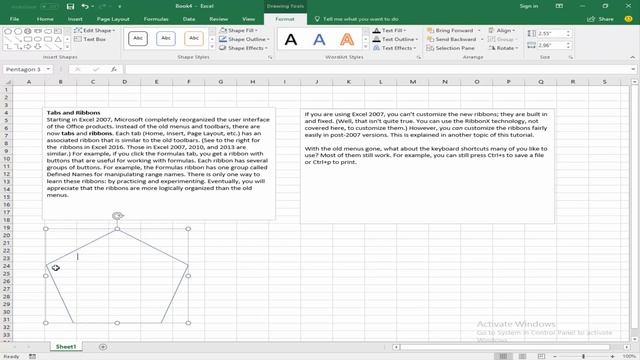
Task: Switch to Normal view icon in status bar
Action: click(x=503, y=356)
